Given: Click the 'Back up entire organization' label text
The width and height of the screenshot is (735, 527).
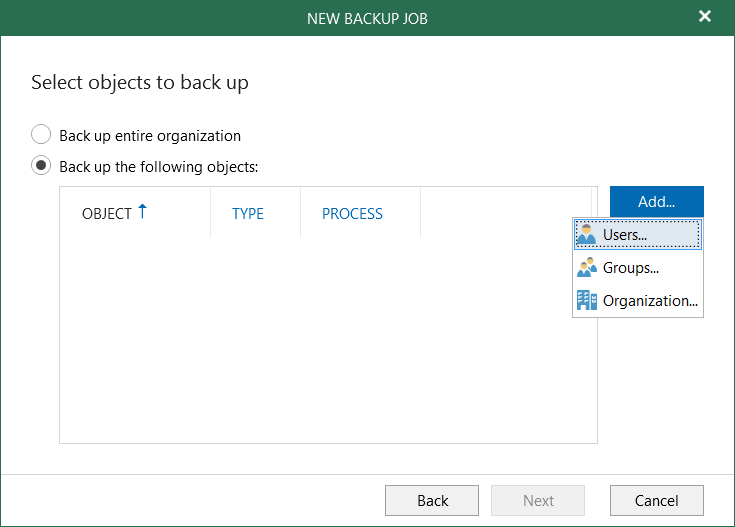Looking at the screenshot, I should point(150,135).
